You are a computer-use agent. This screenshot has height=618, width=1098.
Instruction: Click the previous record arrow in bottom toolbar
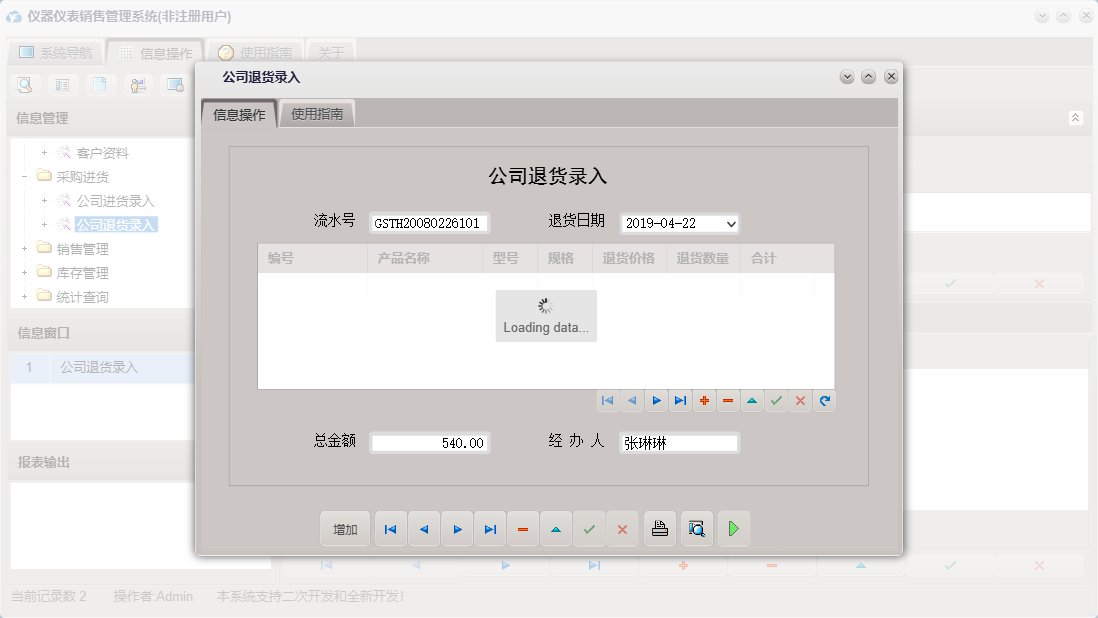point(424,528)
